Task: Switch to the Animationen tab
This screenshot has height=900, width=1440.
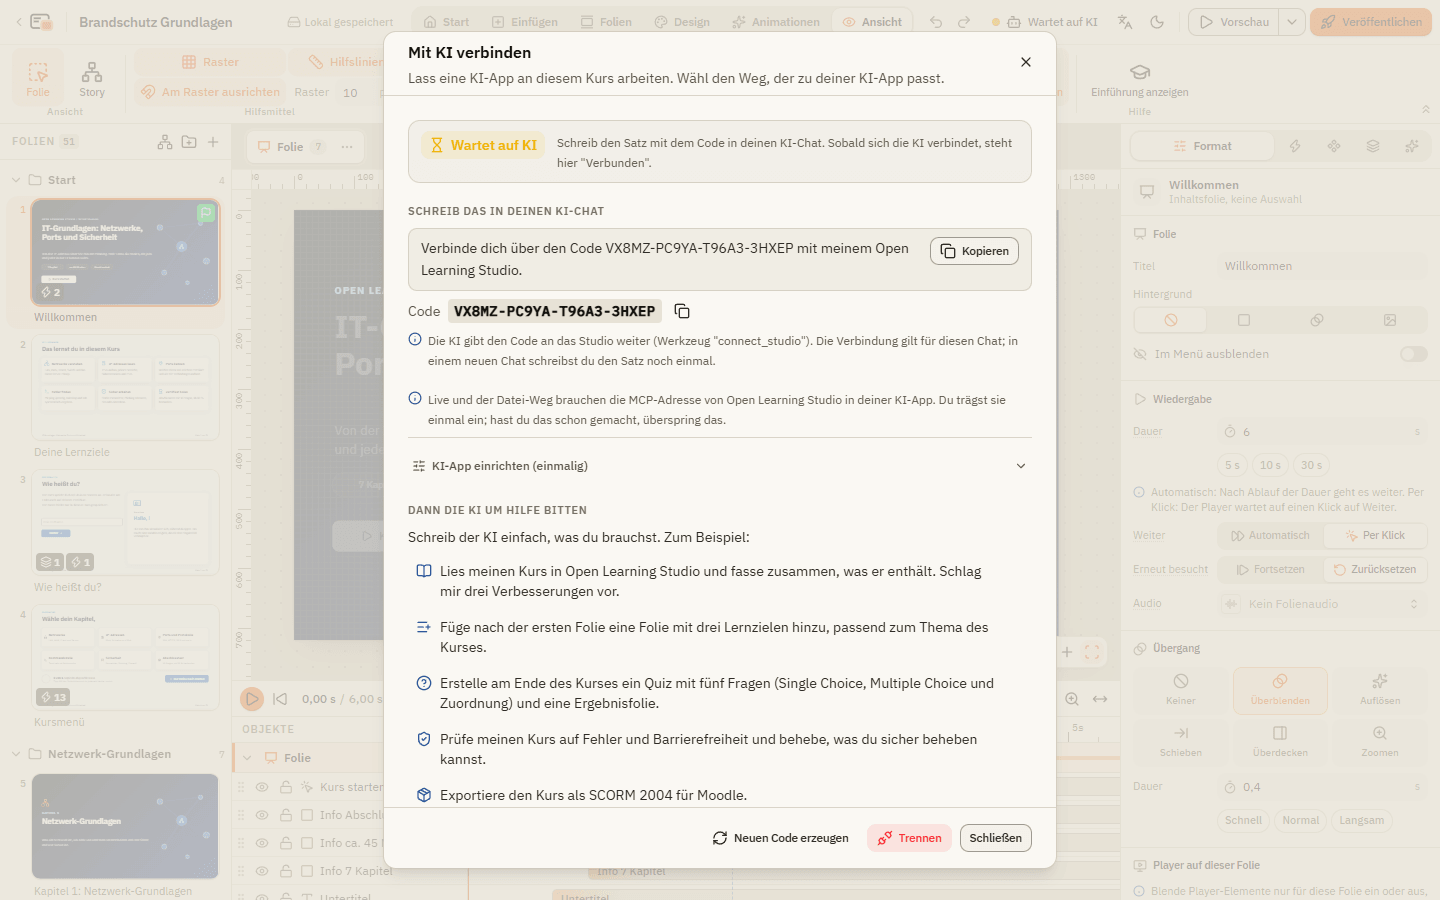Action: click(x=776, y=22)
